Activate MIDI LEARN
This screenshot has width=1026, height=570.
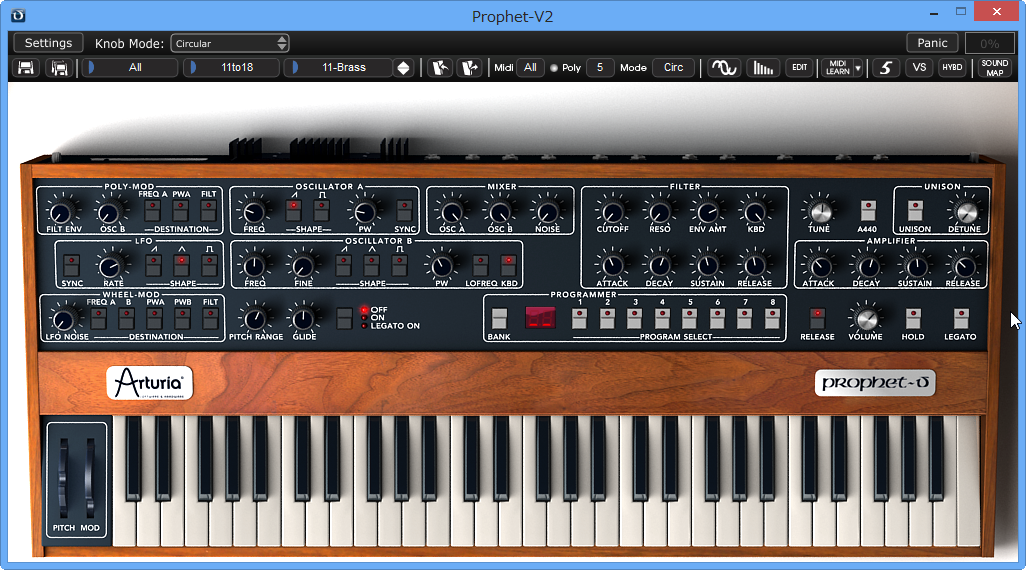click(838, 67)
